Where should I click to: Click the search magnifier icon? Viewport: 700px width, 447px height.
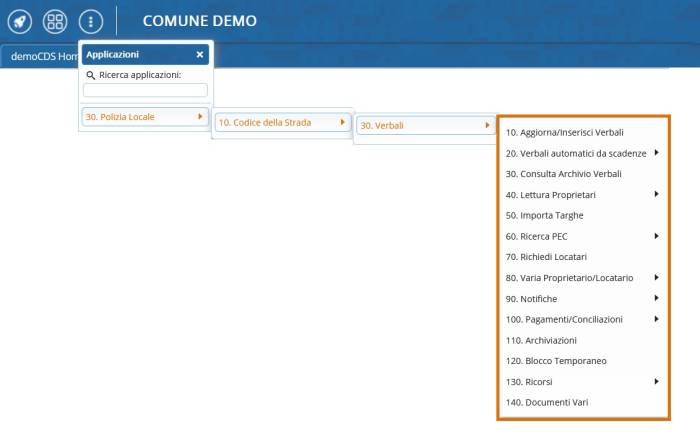pos(90,75)
